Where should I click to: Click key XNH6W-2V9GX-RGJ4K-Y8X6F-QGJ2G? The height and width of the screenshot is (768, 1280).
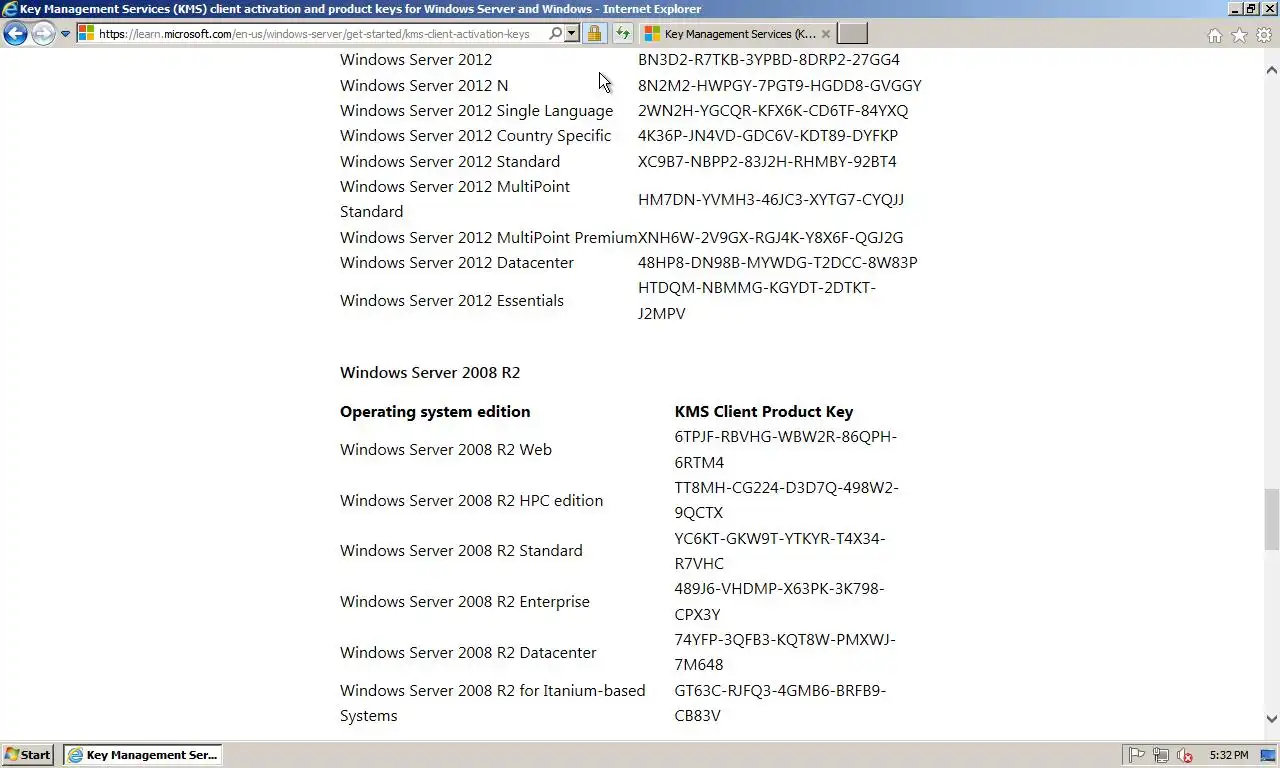tap(771, 238)
